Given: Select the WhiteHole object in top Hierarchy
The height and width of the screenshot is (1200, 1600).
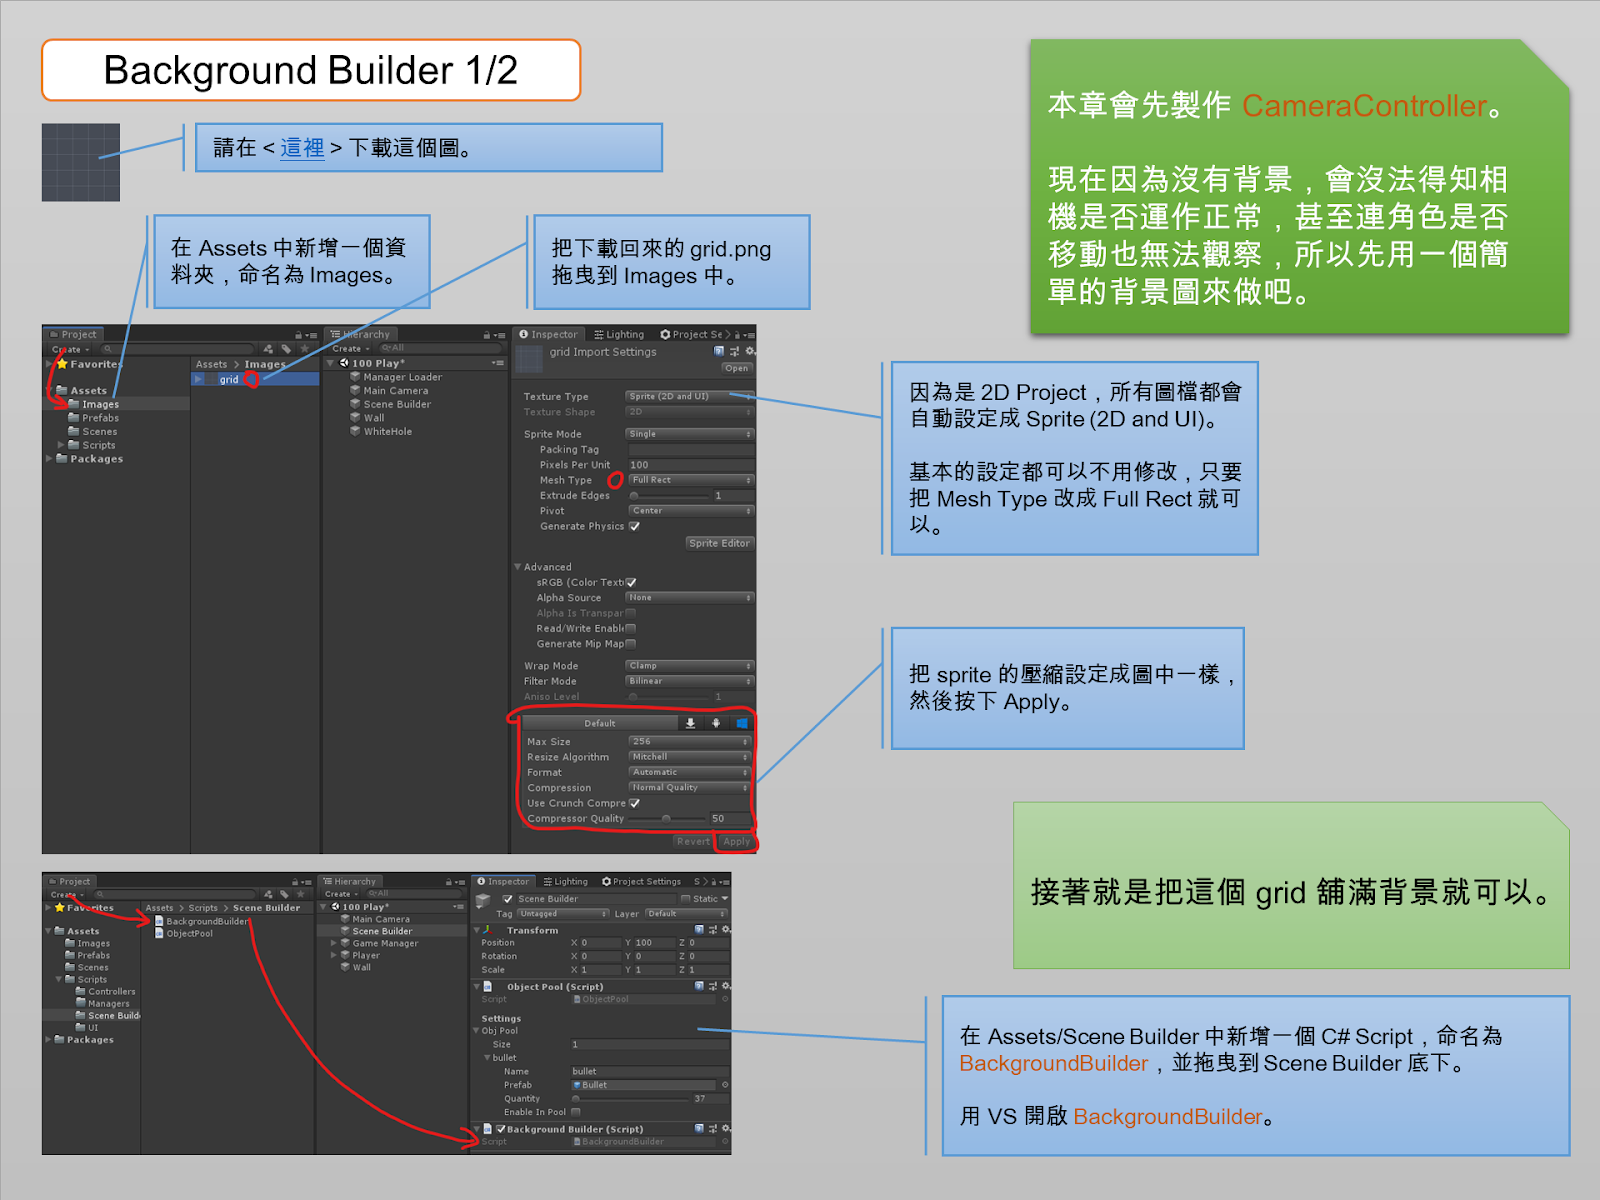Looking at the screenshot, I should coord(388,432).
